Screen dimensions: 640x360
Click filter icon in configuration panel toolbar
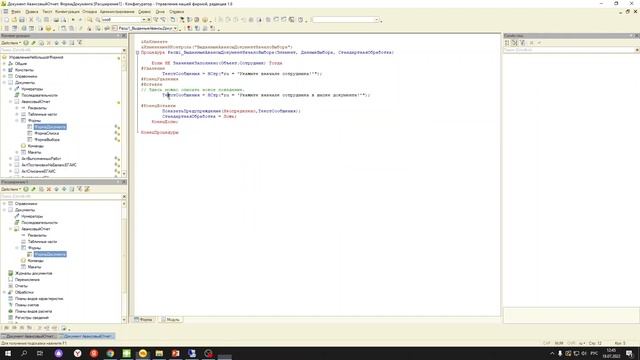coord(80,43)
